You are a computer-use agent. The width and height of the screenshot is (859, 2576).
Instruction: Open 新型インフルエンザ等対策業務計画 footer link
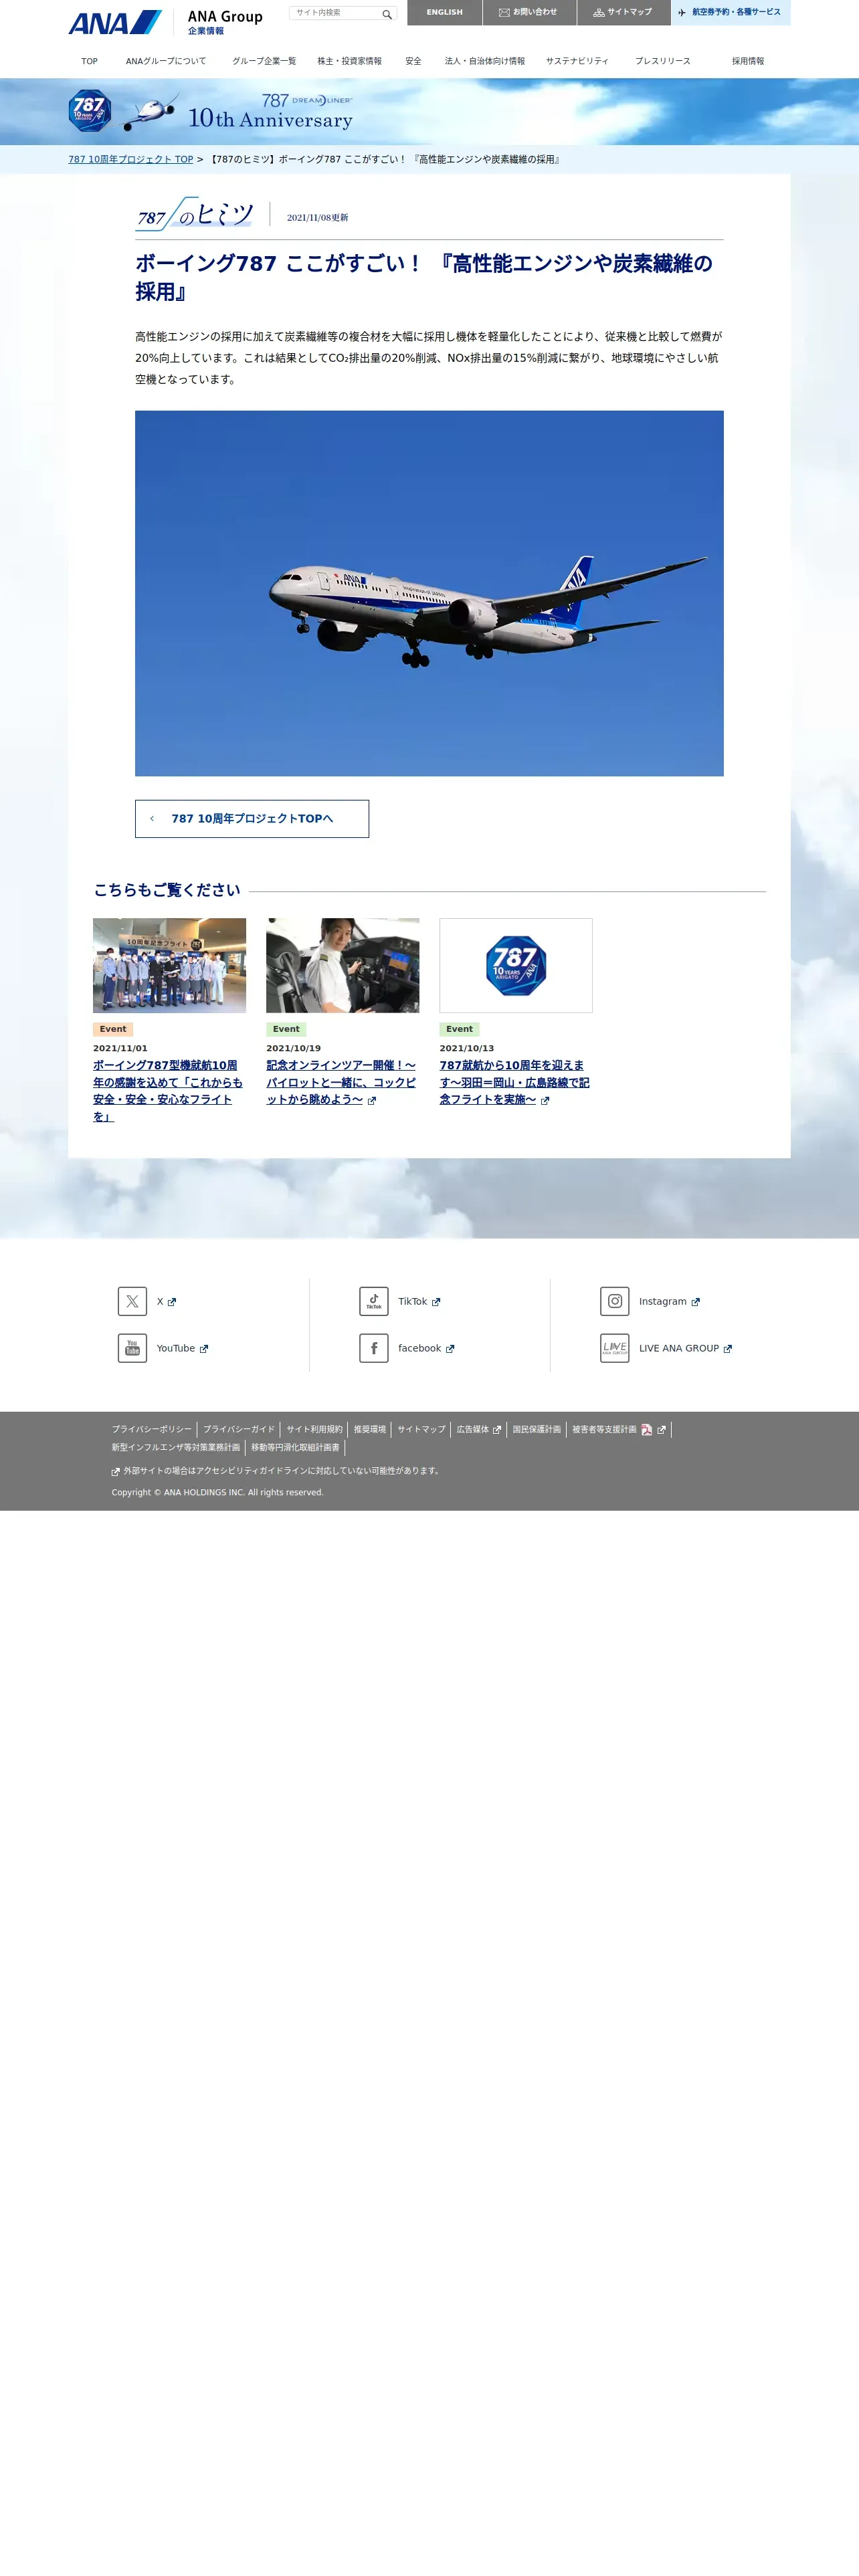tap(176, 1447)
